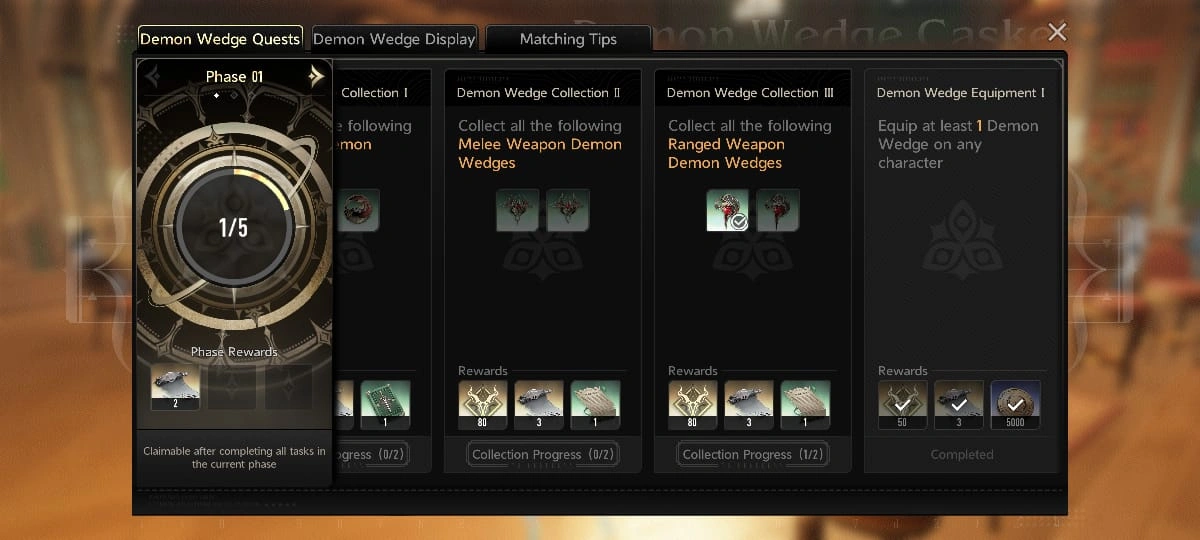
Task: Click Equipment I claimed coin reward 5000
Action: pos(1015,405)
